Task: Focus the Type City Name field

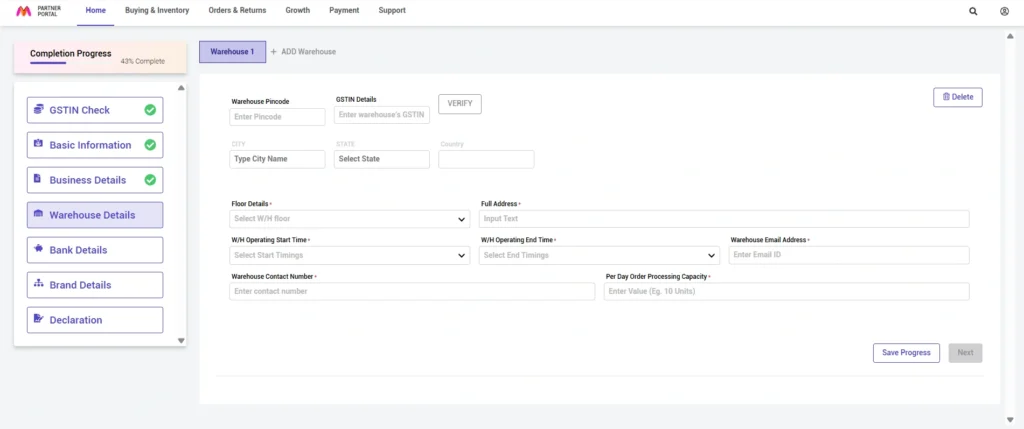Action: tap(277, 159)
